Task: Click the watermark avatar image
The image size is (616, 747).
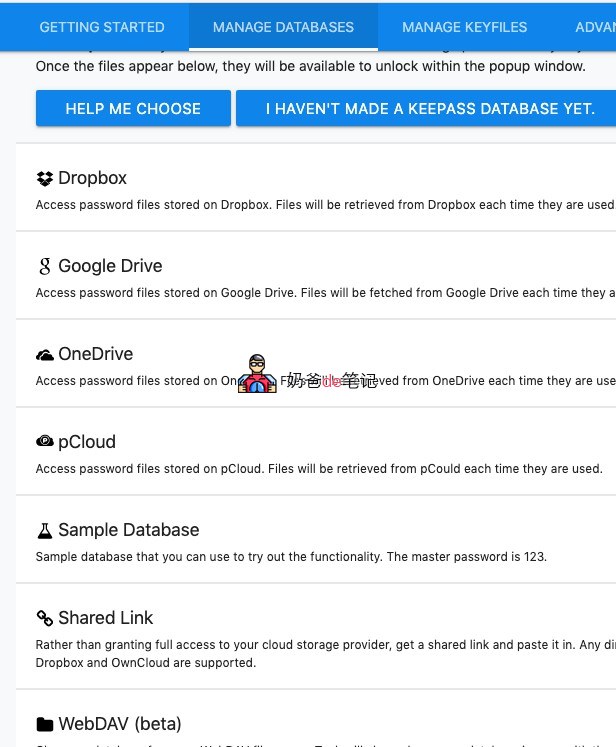Action: 257,374
